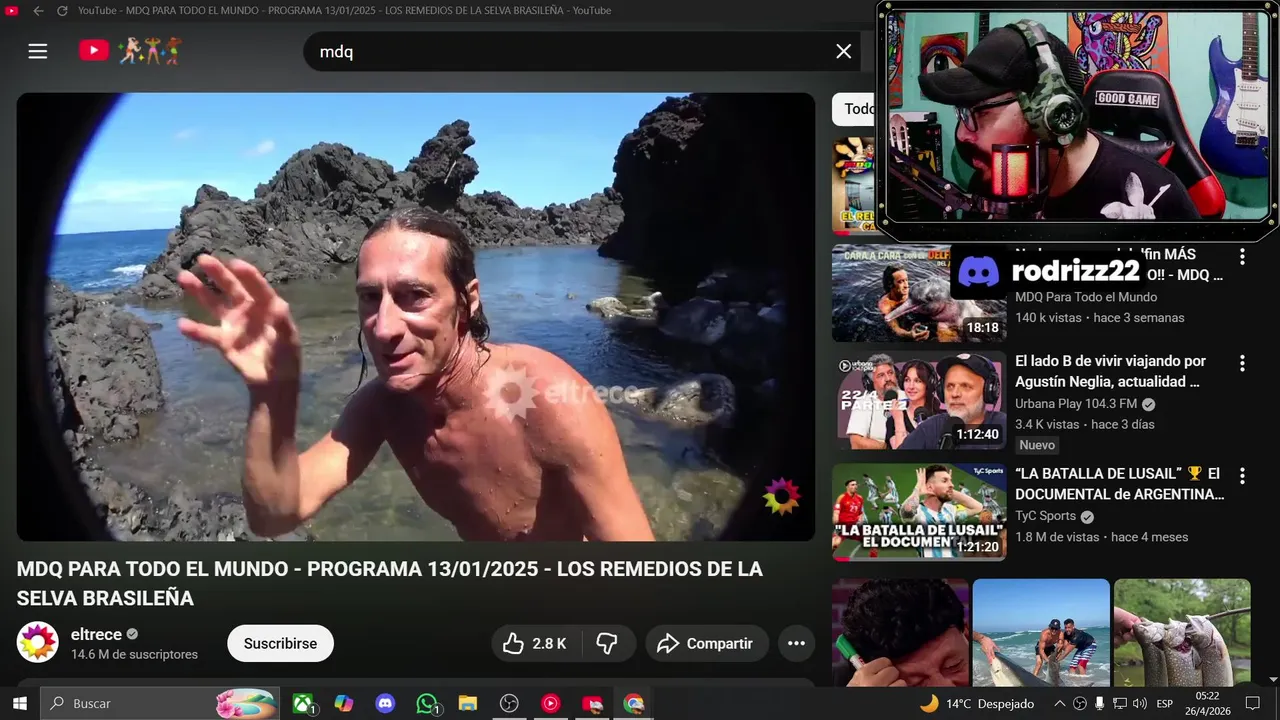This screenshot has height=720, width=1280.
Task: Open the short with two men on beach
Action: pos(1041,632)
